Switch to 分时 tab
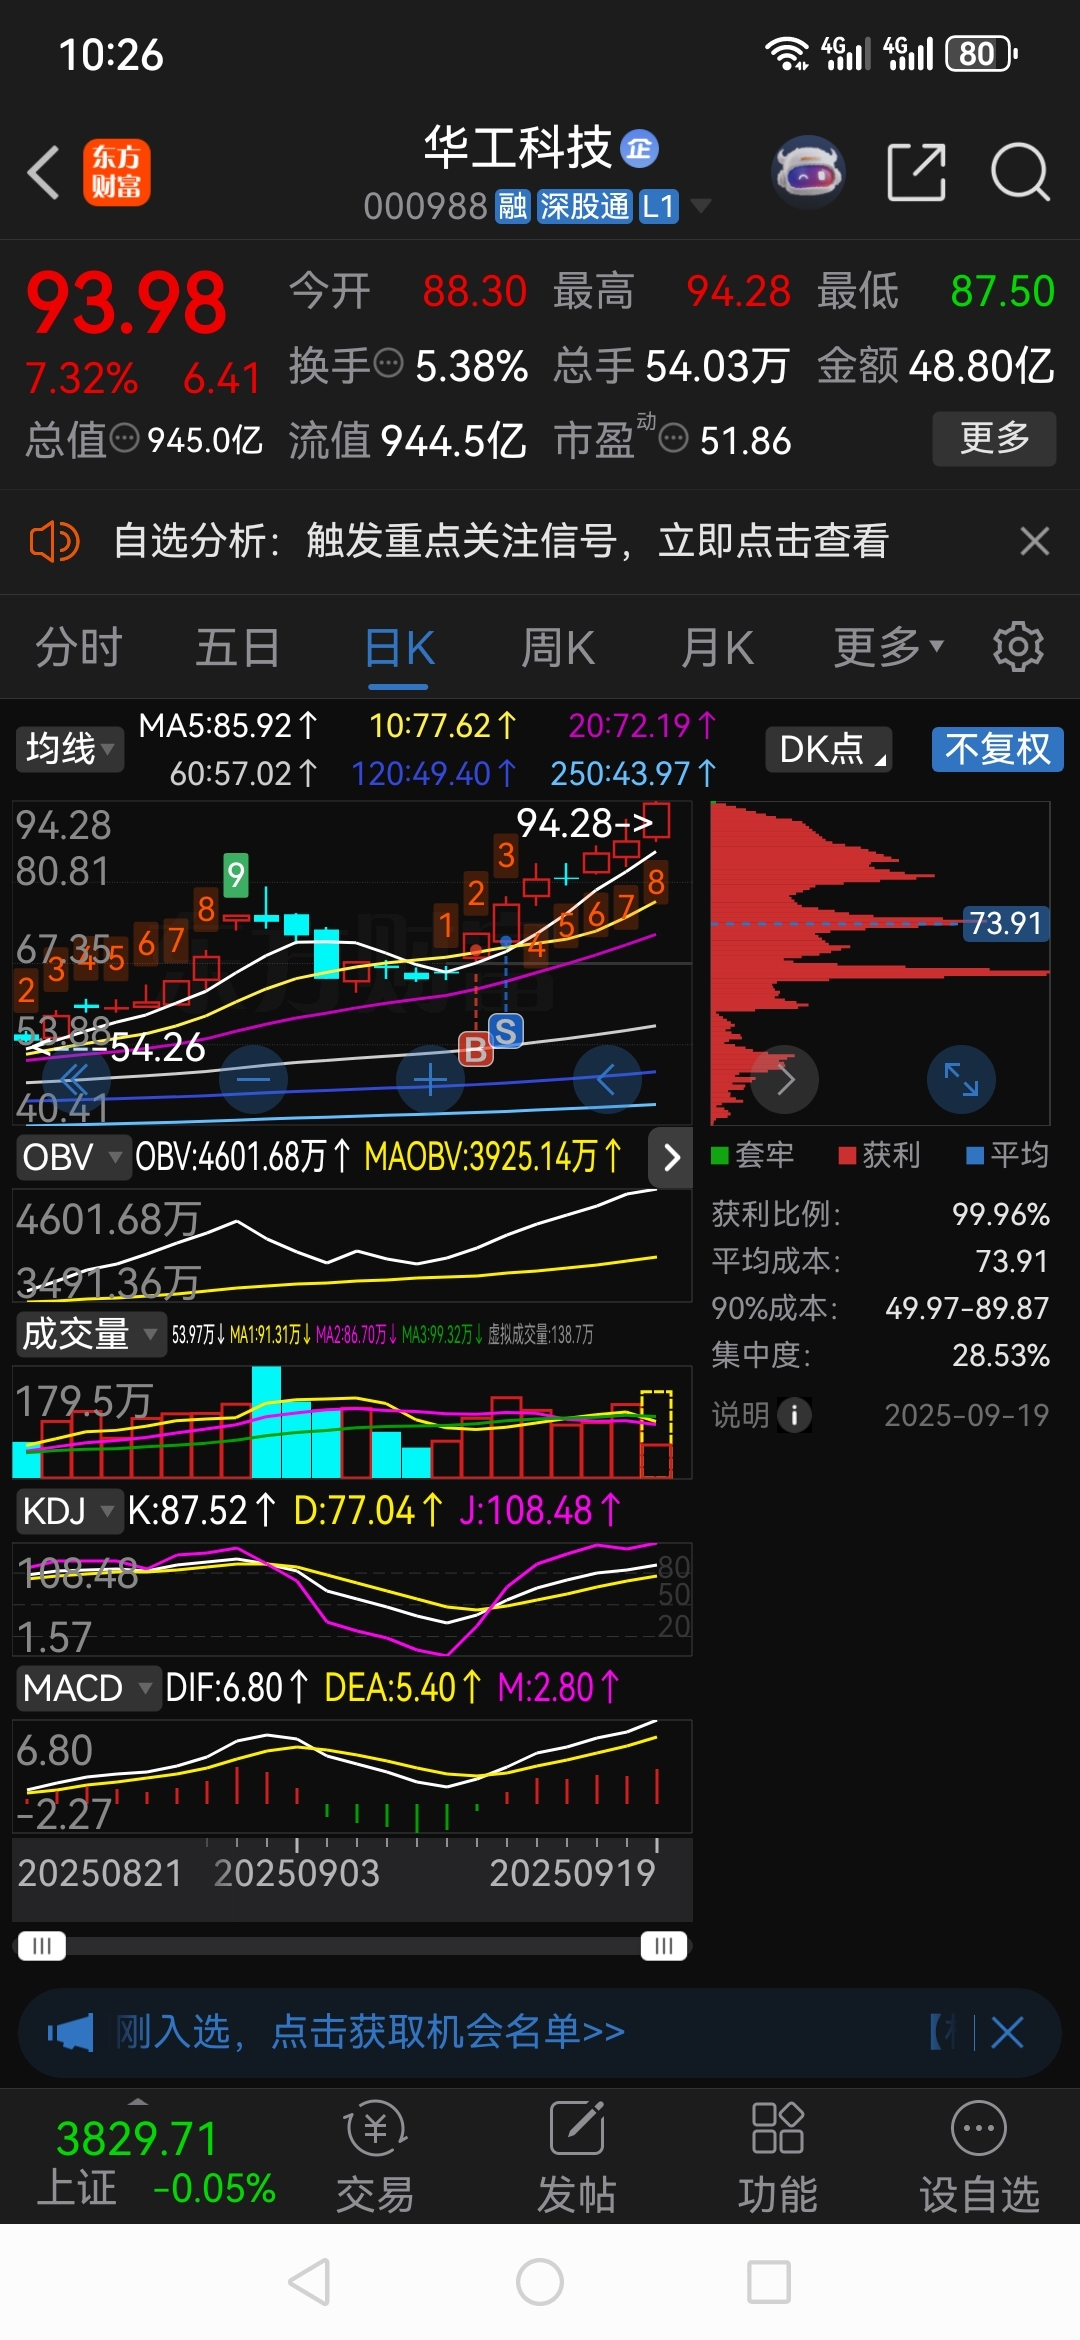The height and width of the screenshot is (2340, 1080). [x=79, y=647]
